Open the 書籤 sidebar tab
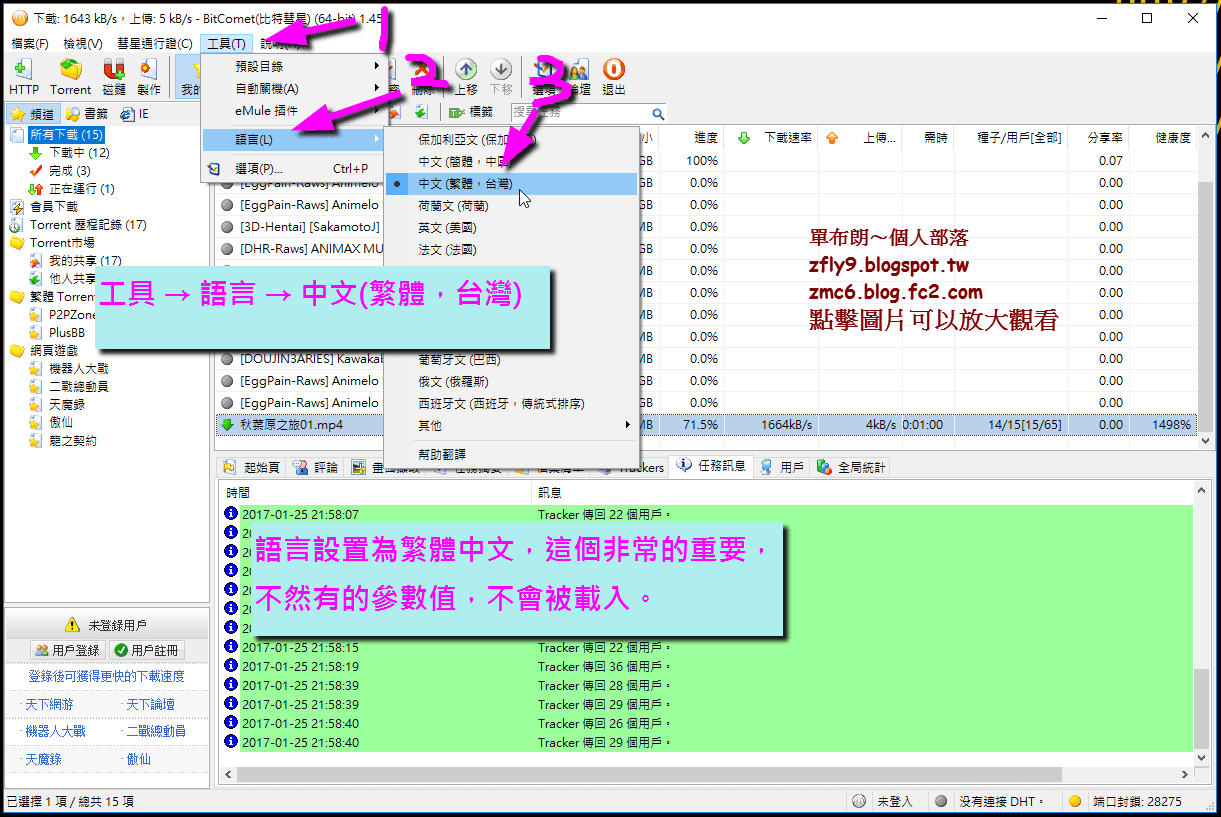1221x817 pixels. point(87,114)
